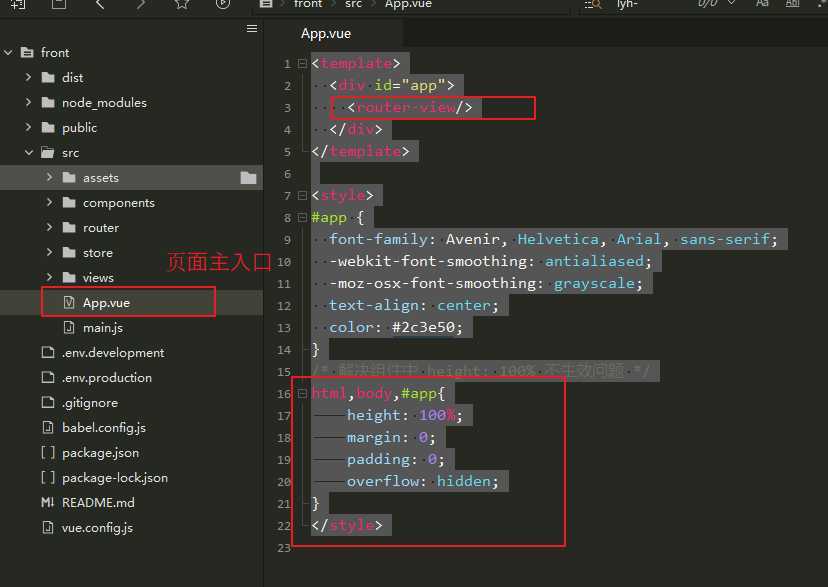Click the front project folder icon
Screen dimensions: 828x587
(27, 52)
